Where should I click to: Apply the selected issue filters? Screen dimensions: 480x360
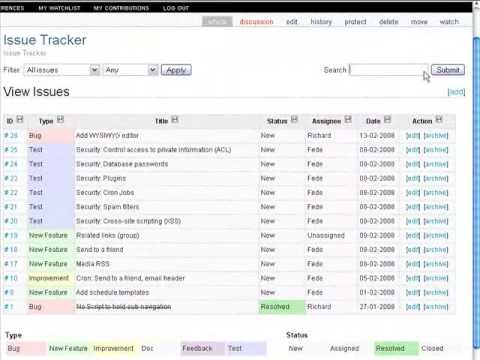point(176,70)
